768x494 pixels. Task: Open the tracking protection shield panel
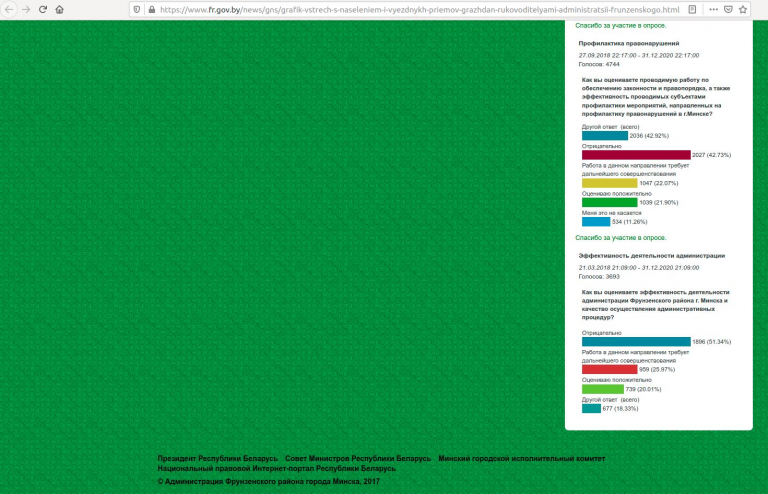pyautogui.click(x=136, y=9)
